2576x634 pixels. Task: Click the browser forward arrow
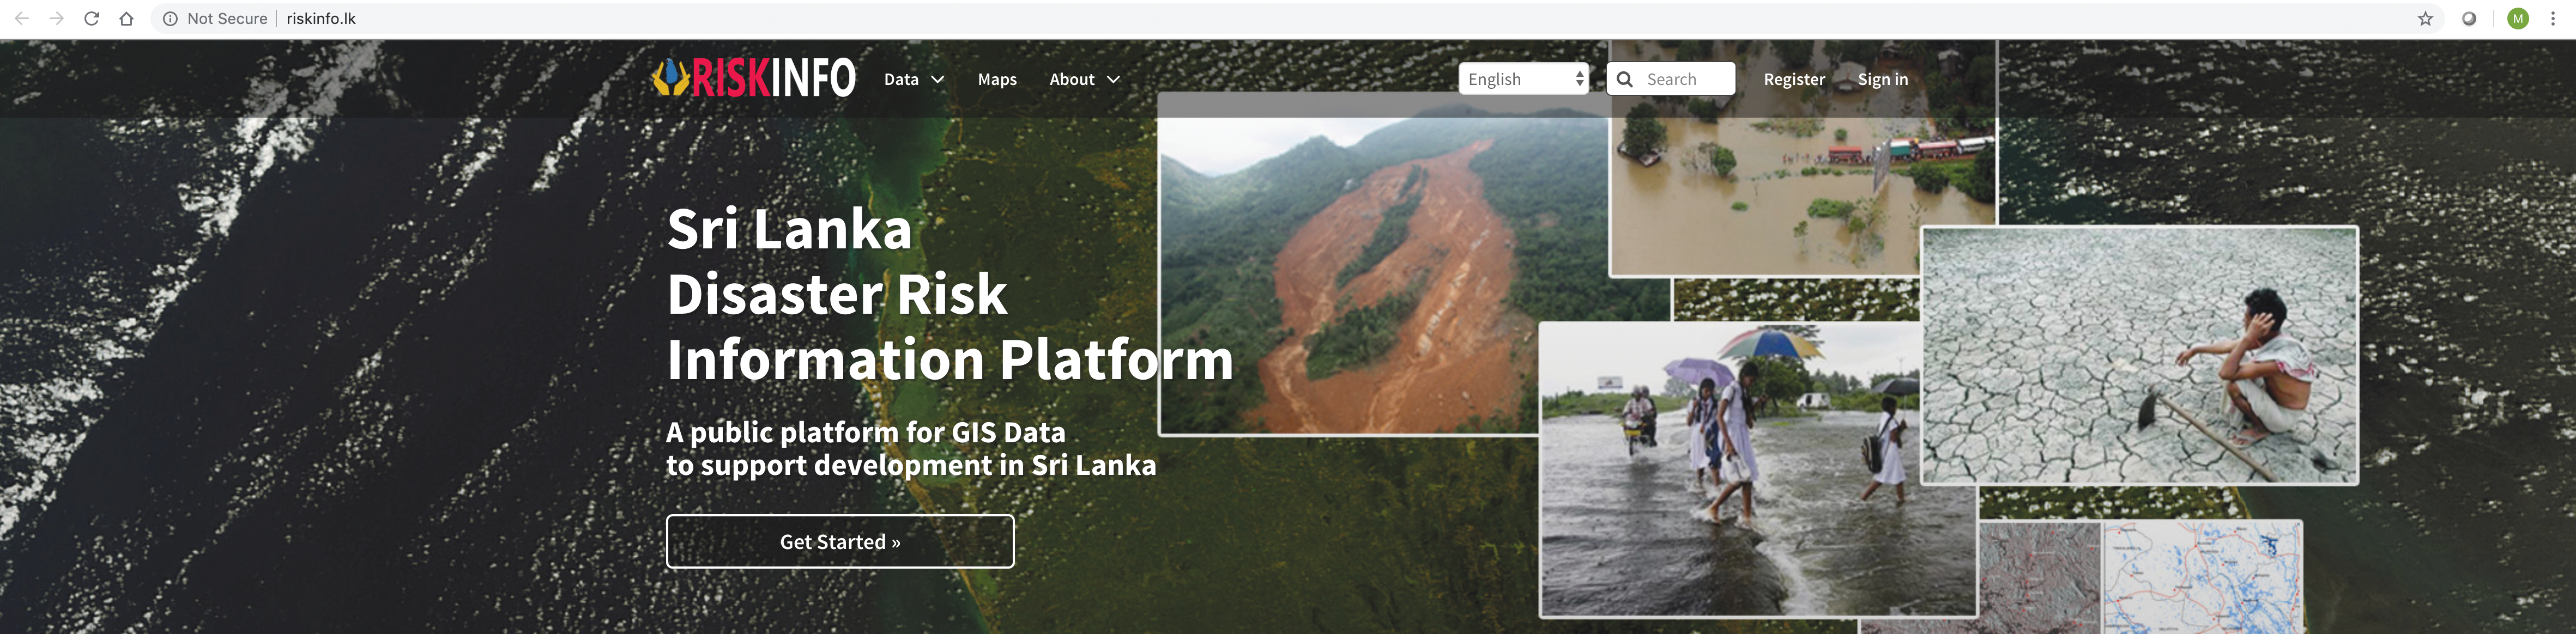click(57, 19)
